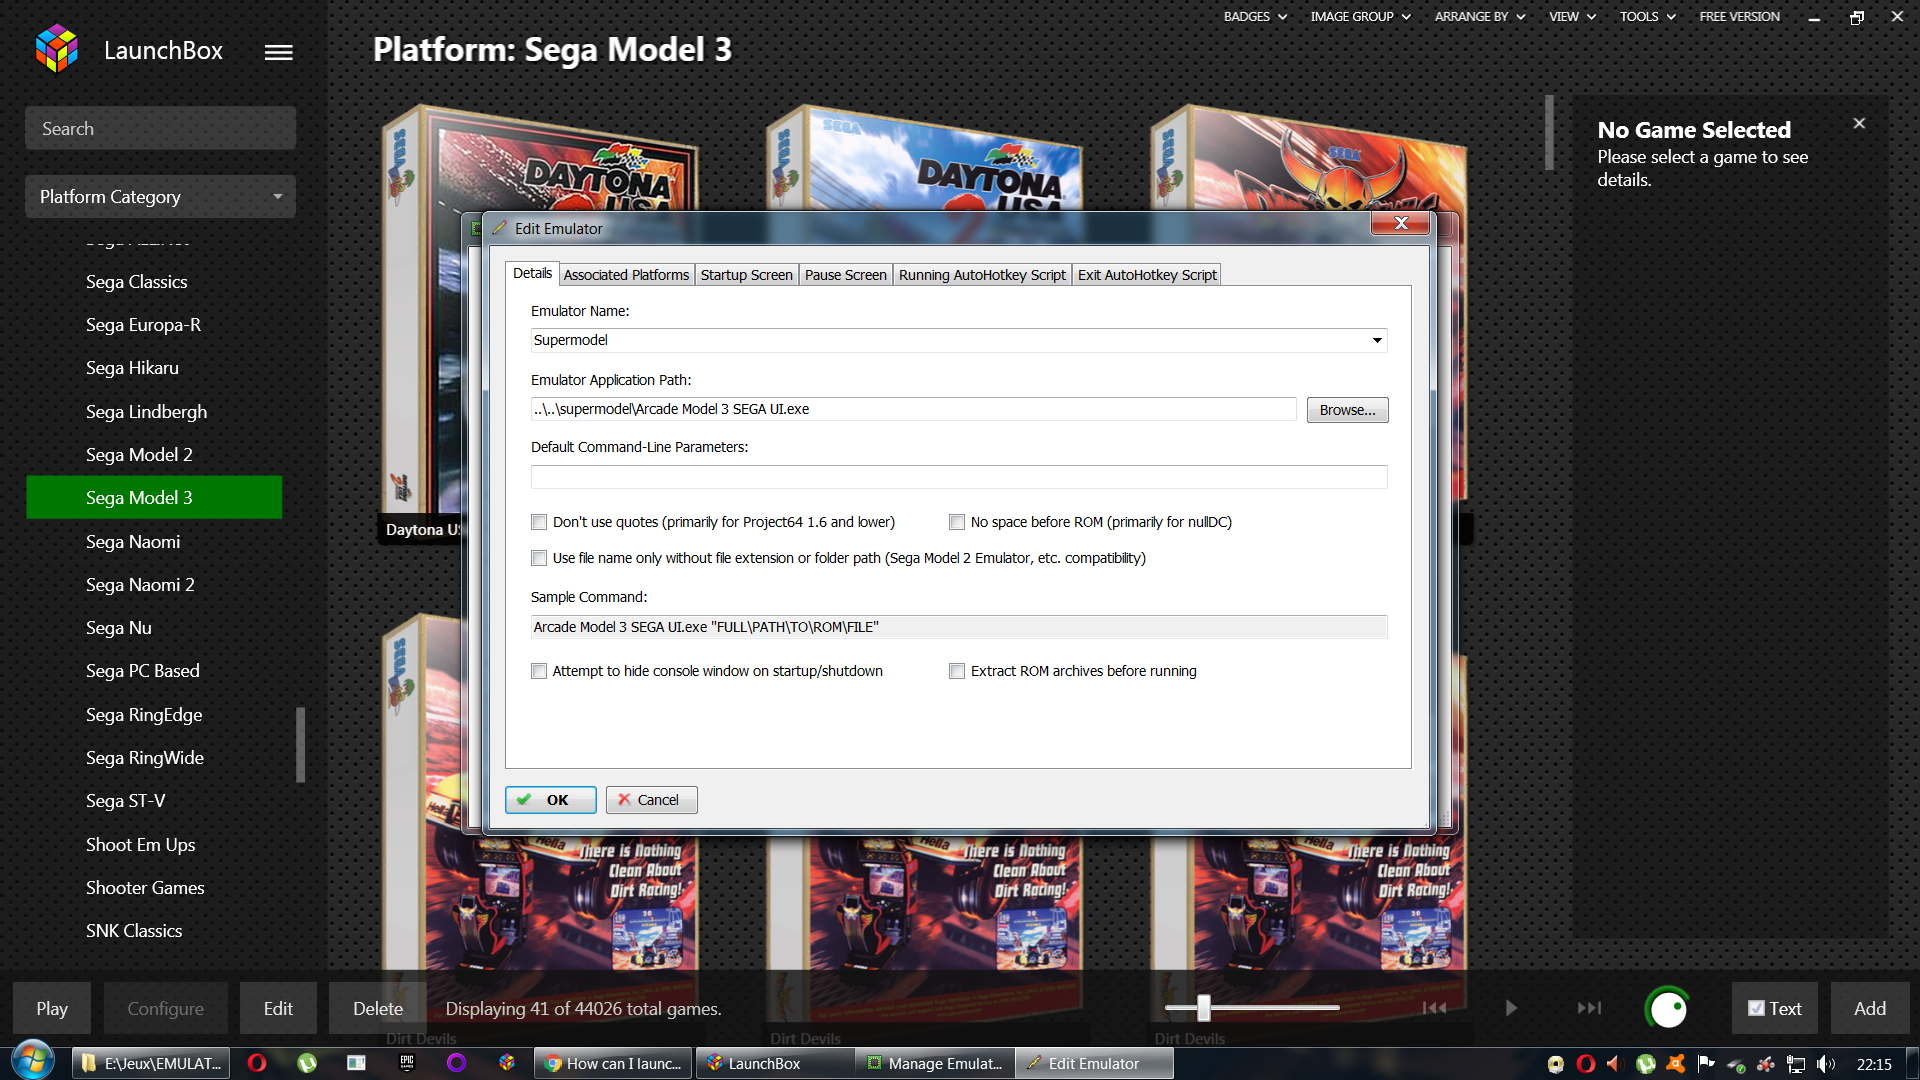1920x1080 pixels.
Task: Open the file manager window taskbar icon
Action: [356, 1063]
